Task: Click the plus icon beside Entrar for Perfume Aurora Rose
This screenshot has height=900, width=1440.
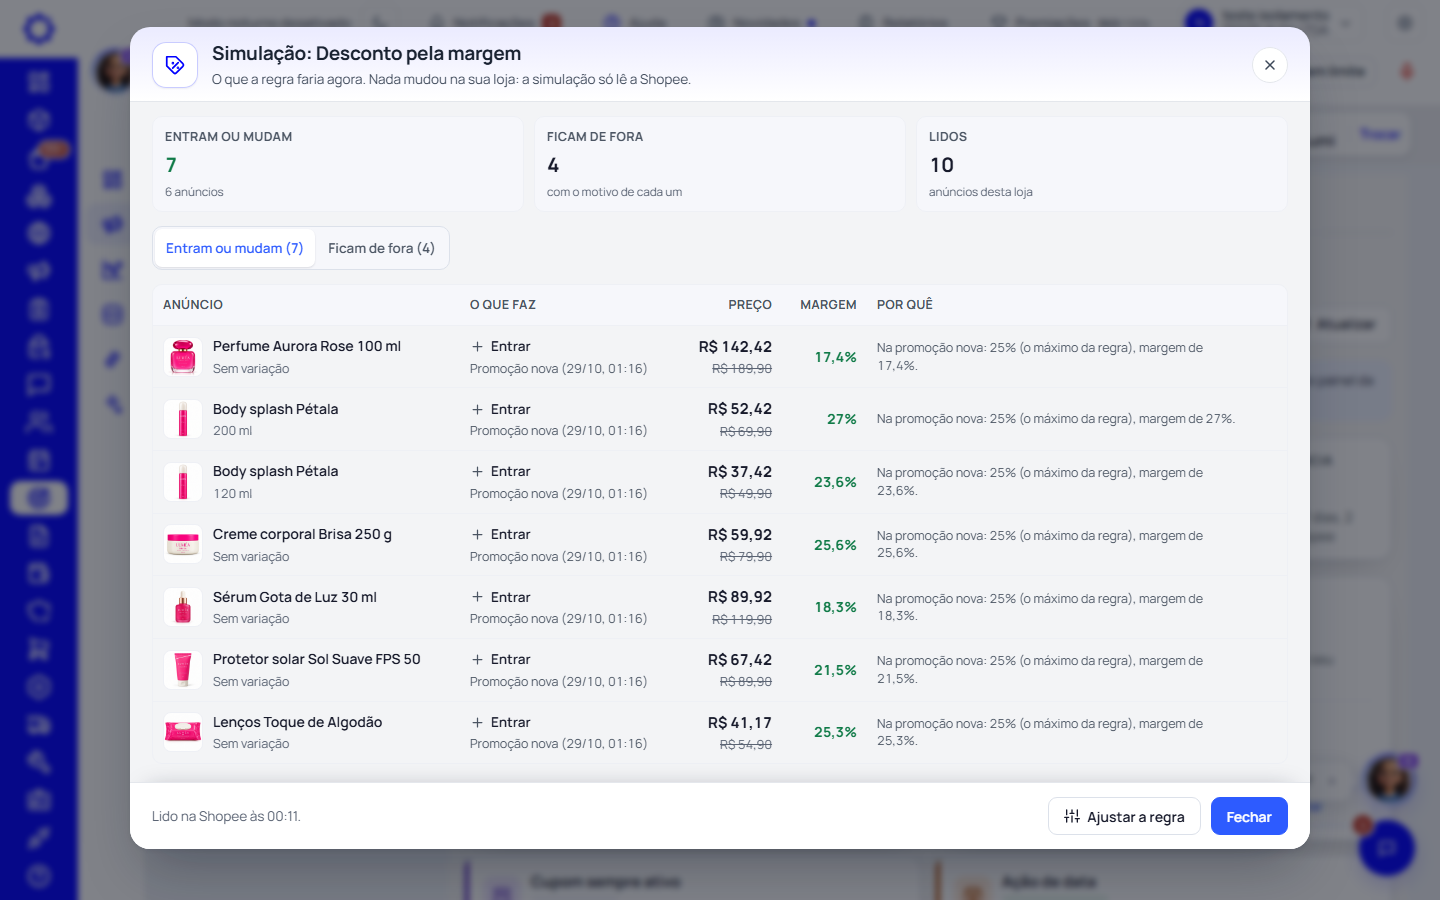Action: pos(478,346)
